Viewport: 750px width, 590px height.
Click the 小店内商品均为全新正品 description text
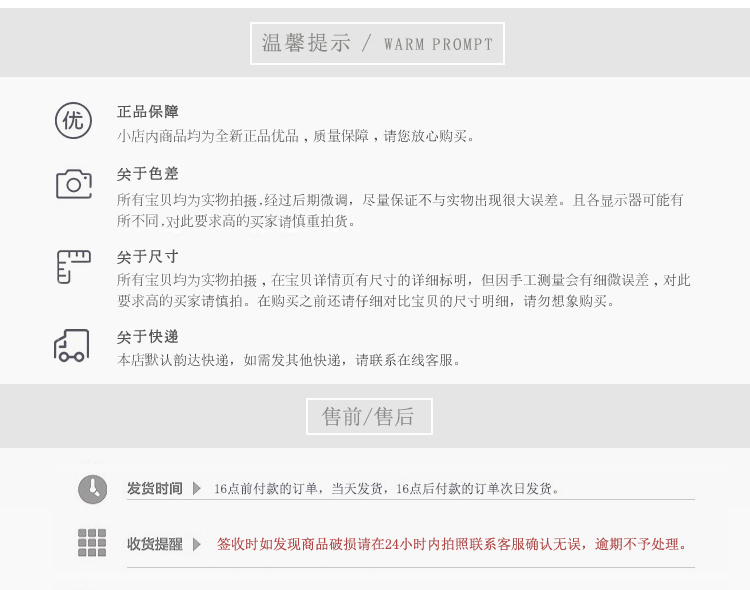(x=297, y=136)
